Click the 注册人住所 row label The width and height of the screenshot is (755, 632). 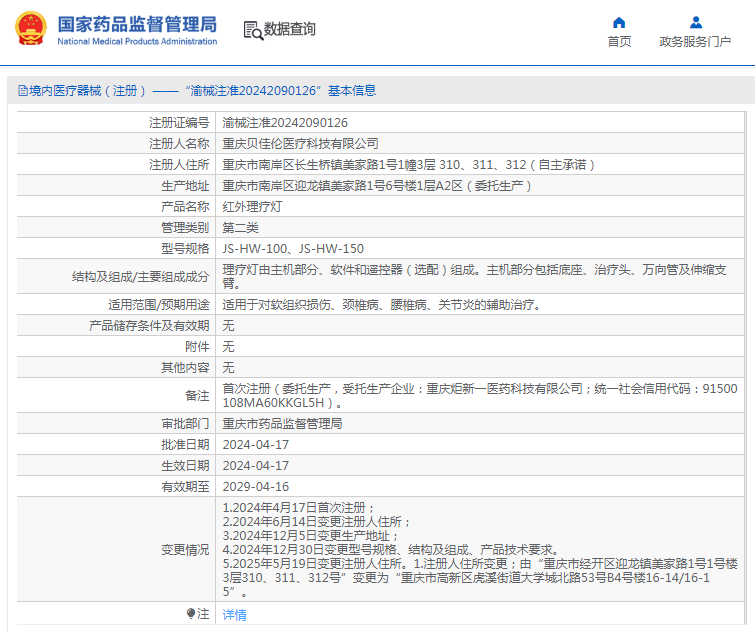coord(179,165)
